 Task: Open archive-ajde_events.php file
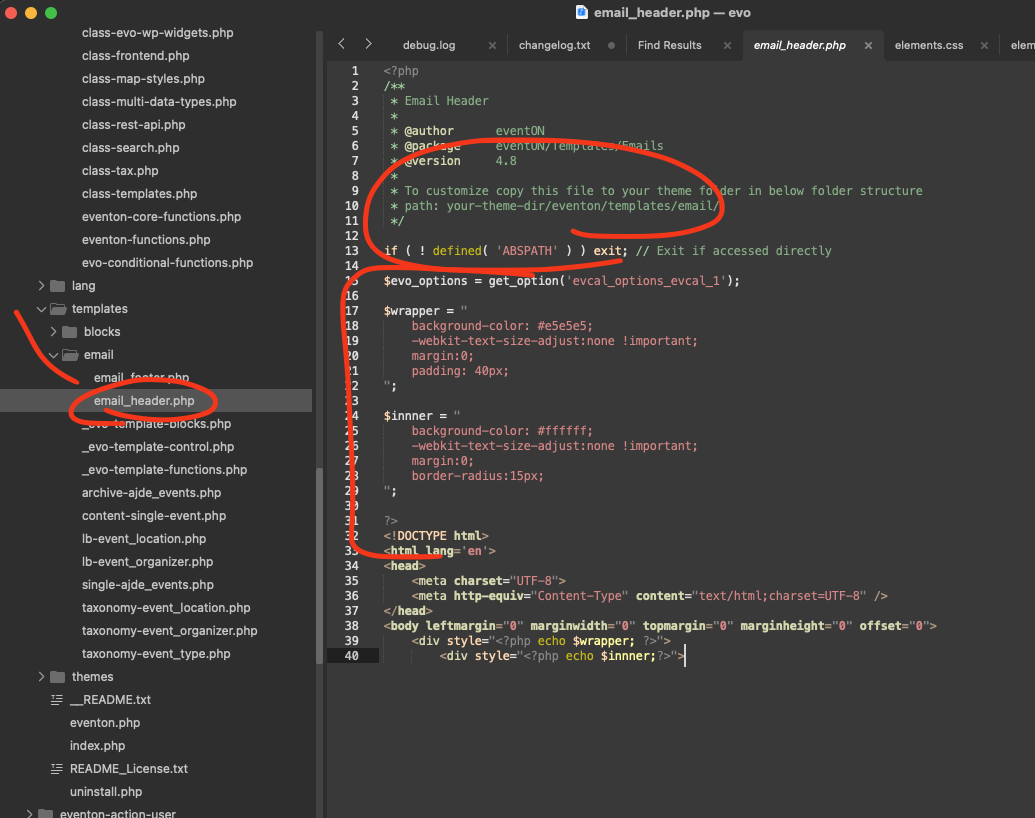[151, 493]
